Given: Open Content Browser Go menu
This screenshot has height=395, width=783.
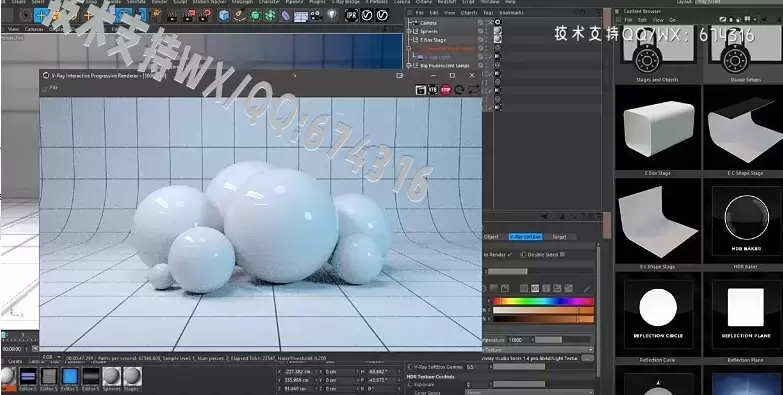Looking at the screenshot, I should (x=672, y=20).
